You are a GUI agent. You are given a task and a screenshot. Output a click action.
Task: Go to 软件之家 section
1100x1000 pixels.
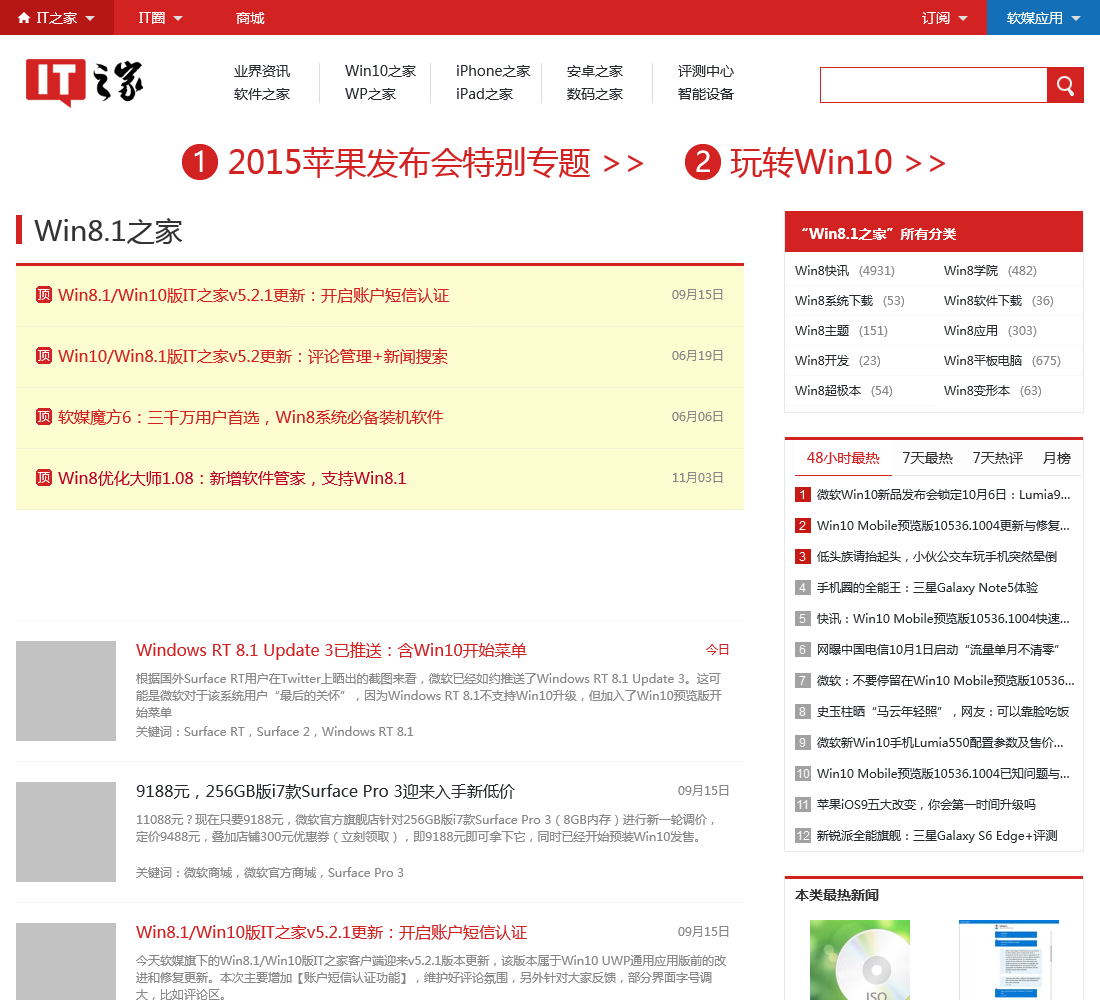pos(262,94)
